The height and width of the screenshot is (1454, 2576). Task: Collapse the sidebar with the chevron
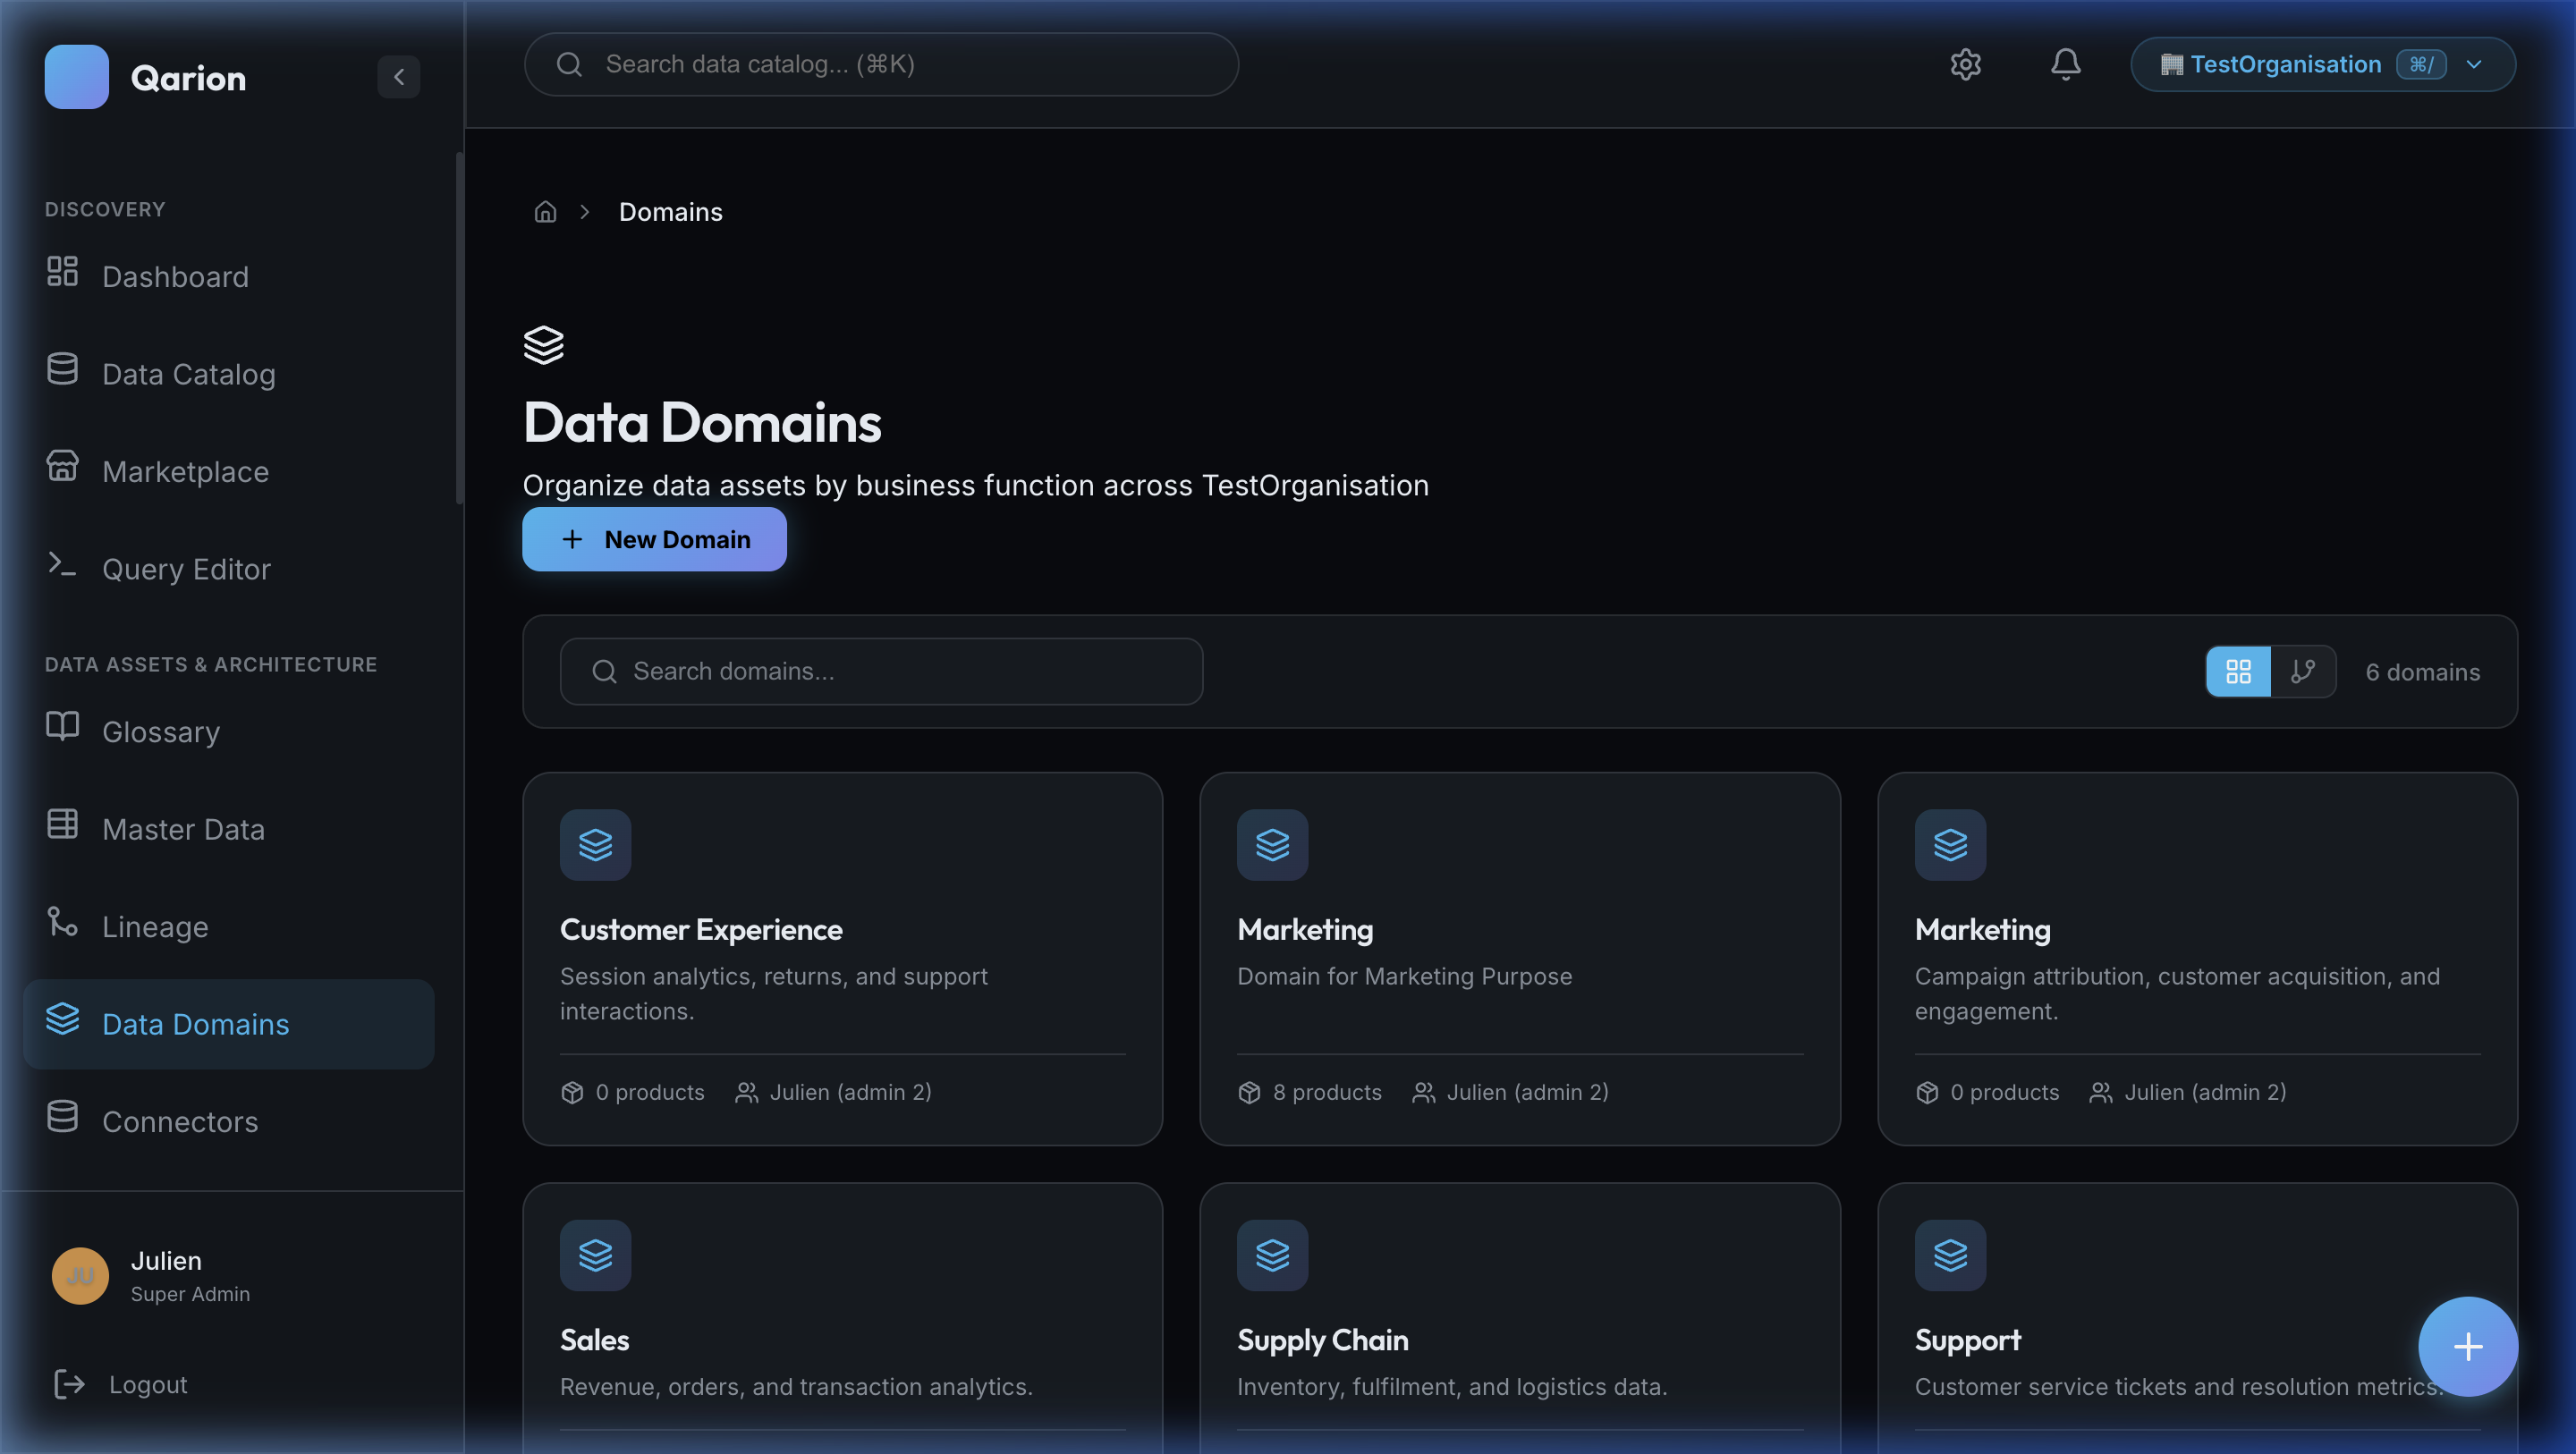click(399, 77)
